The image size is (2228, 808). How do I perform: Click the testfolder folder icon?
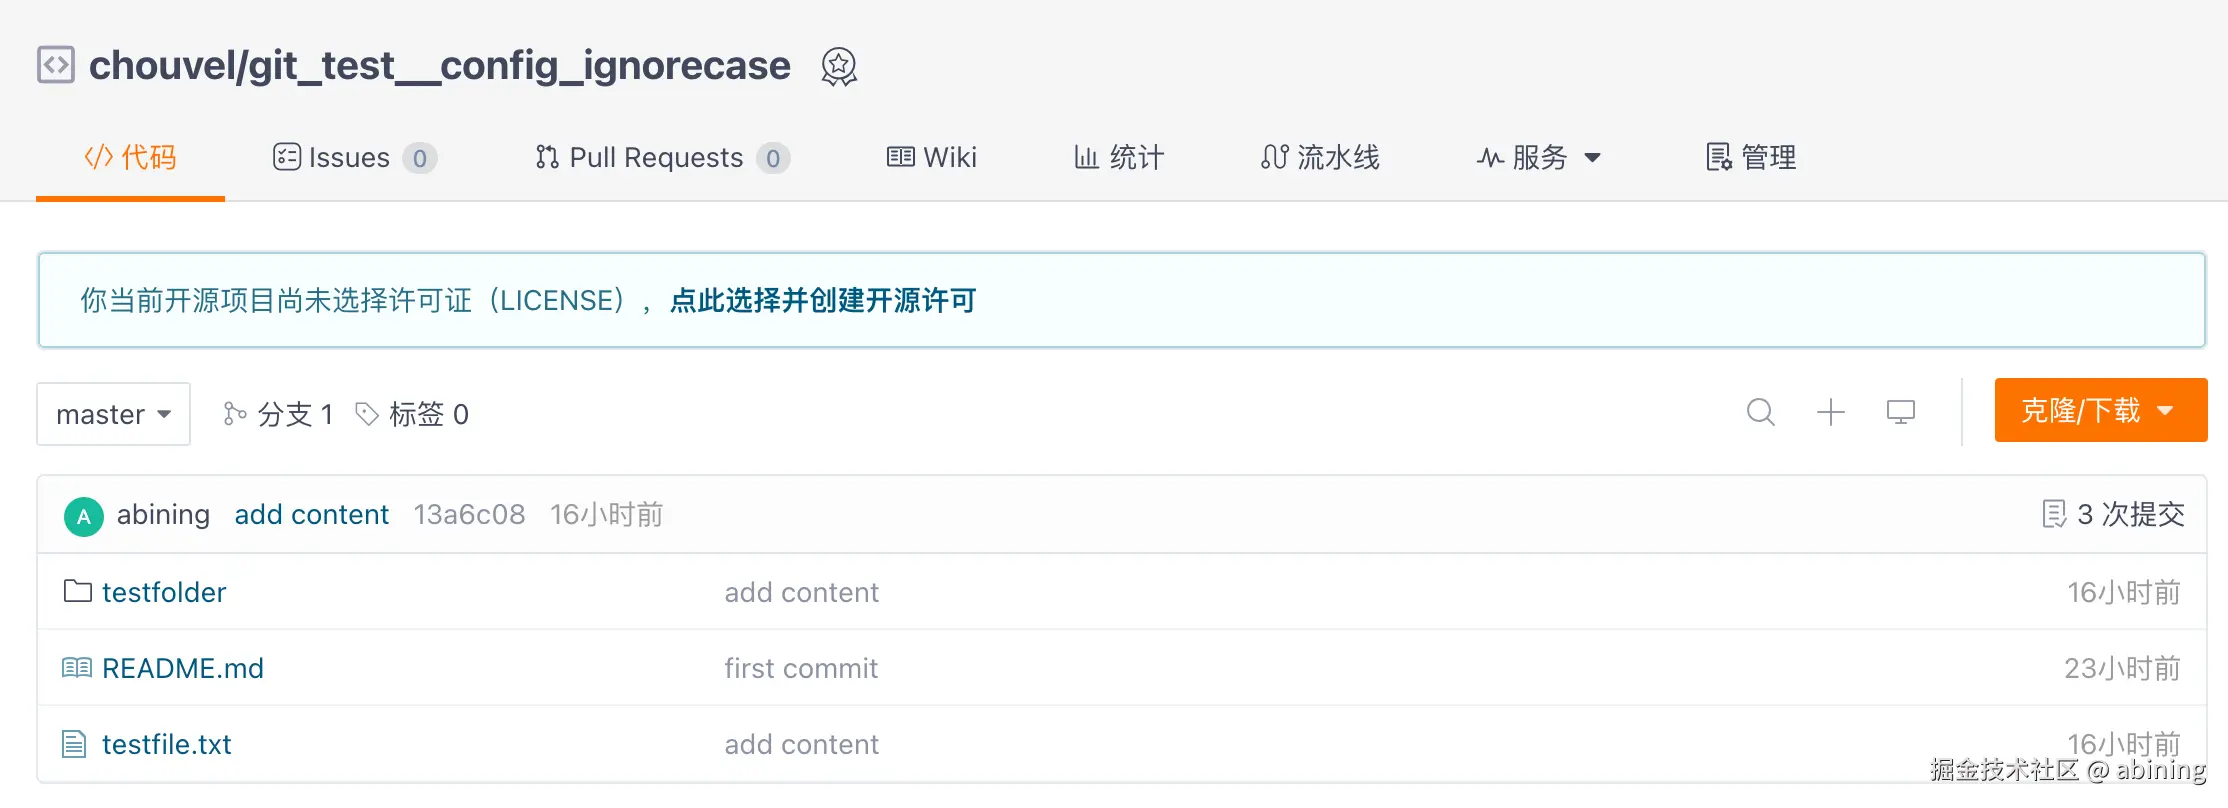tap(77, 591)
